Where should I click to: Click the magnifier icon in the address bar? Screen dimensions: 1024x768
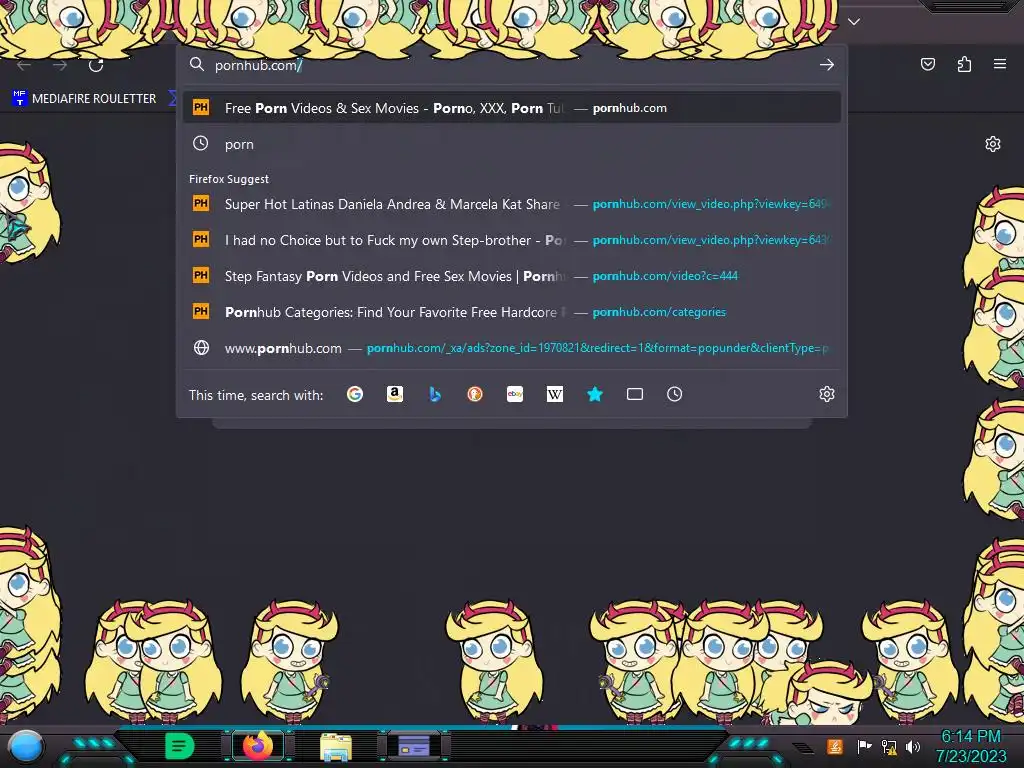(197, 64)
